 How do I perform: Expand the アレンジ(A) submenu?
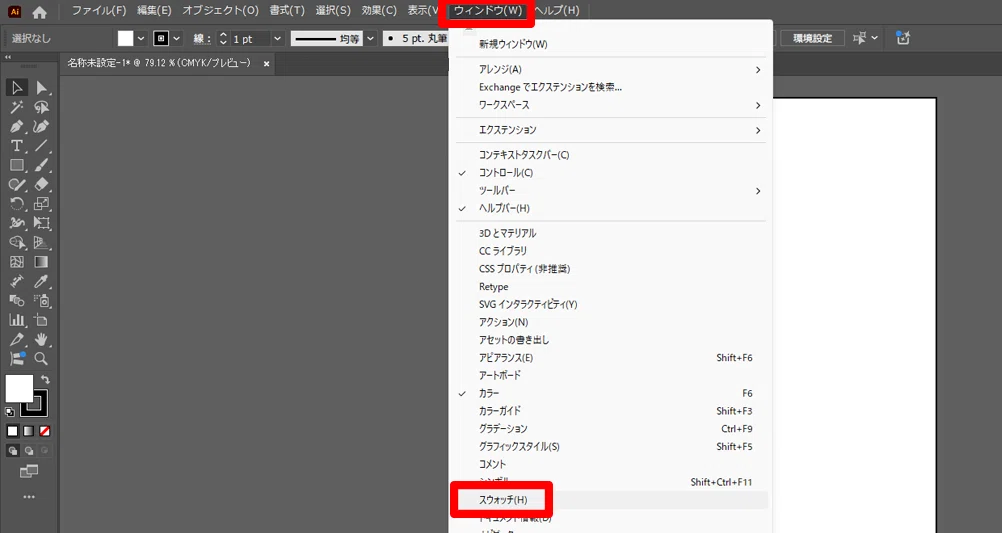tap(611, 69)
